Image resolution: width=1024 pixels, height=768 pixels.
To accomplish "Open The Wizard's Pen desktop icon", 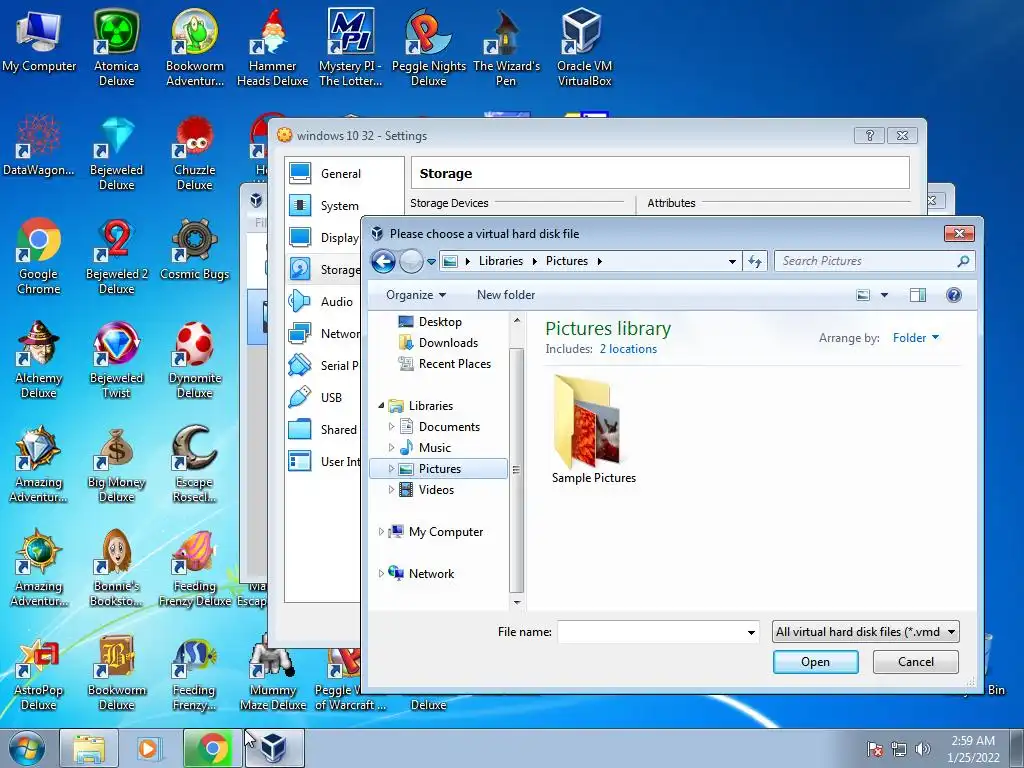I will point(506,48).
